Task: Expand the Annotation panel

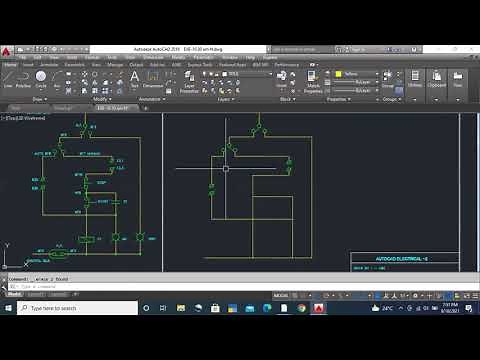Action: (x=152, y=99)
